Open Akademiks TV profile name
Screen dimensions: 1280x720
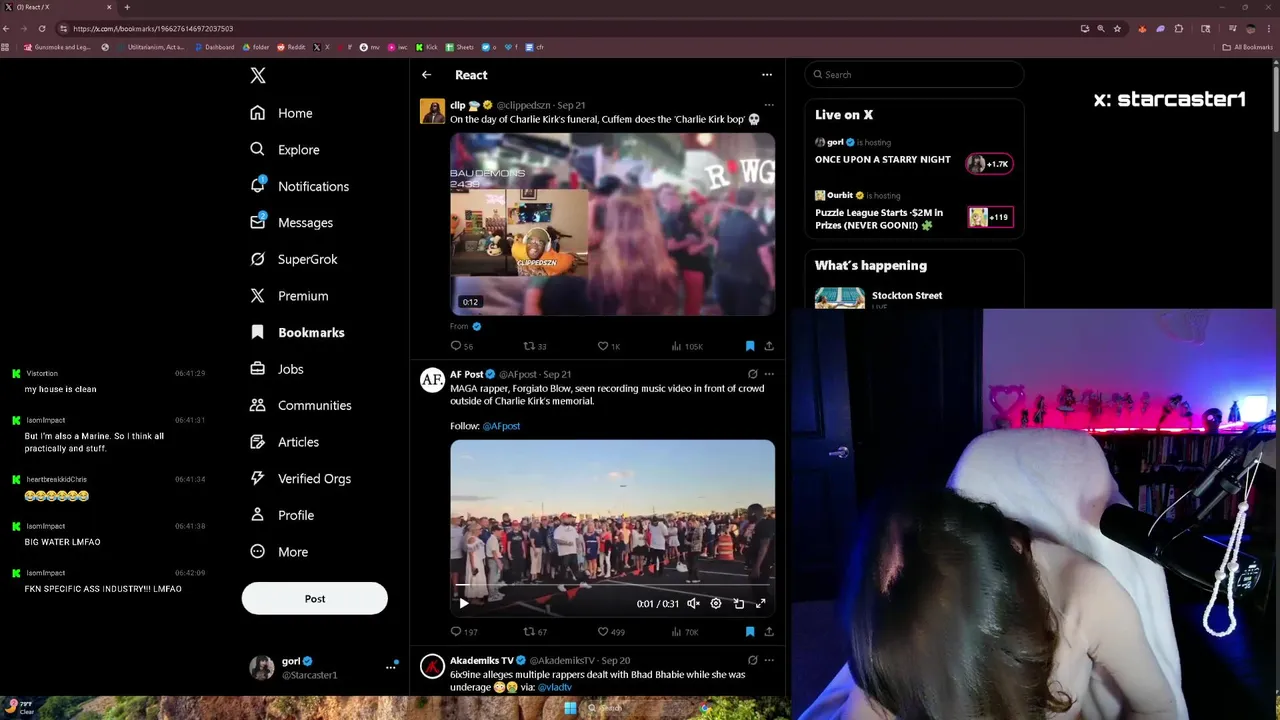click(x=482, y=660)
